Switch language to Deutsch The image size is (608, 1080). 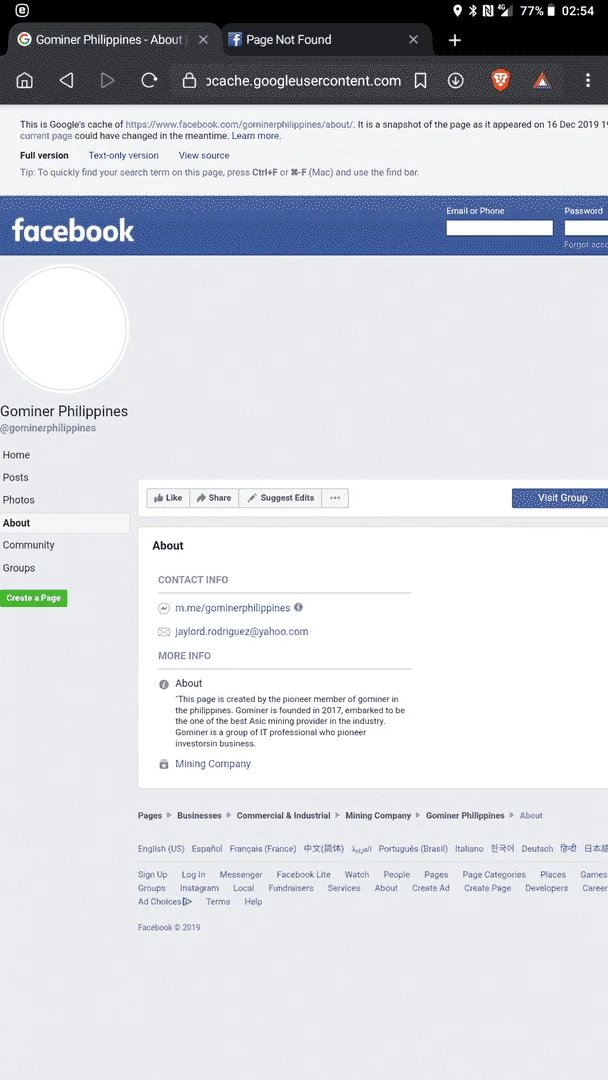[537, 849]
